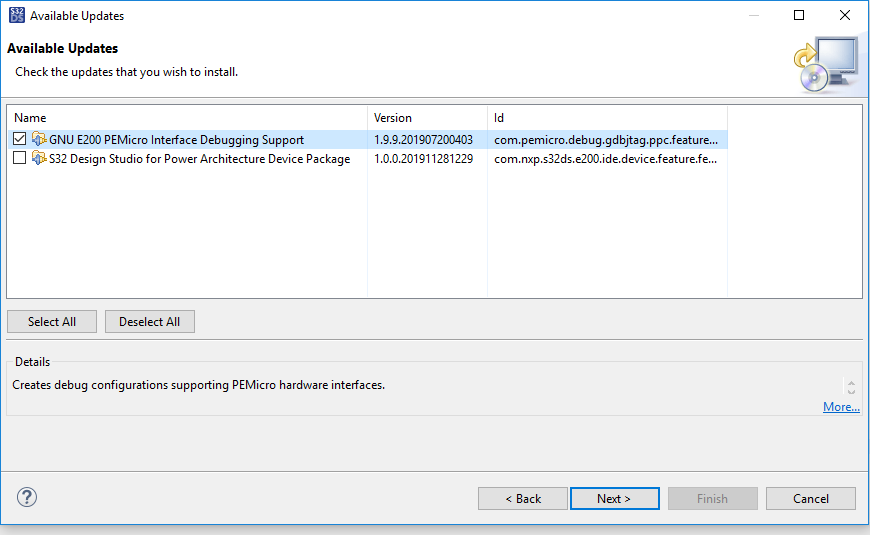Click the details scroll down arrow
The width and height of the screenshot is (870, 535).
pos(851,392)
